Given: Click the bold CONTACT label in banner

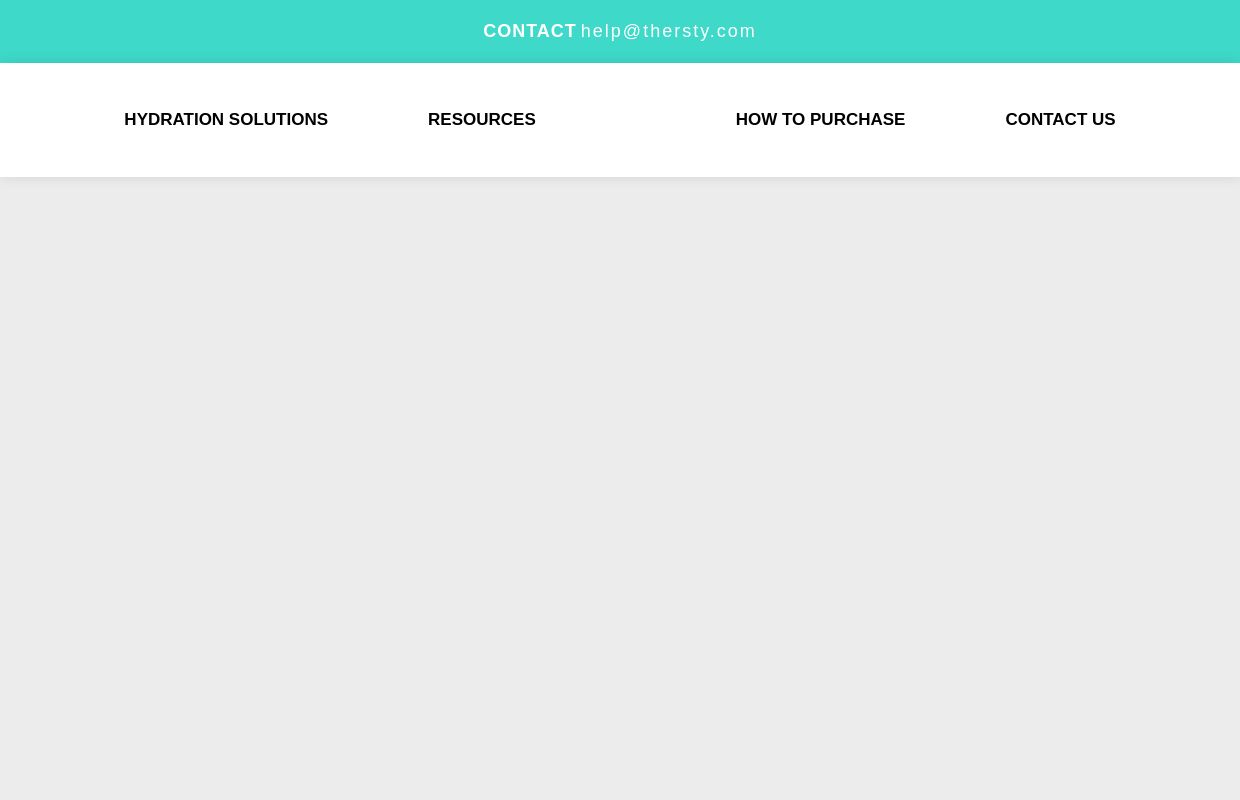Looking at the screenshot, I should tap(530, 31).
